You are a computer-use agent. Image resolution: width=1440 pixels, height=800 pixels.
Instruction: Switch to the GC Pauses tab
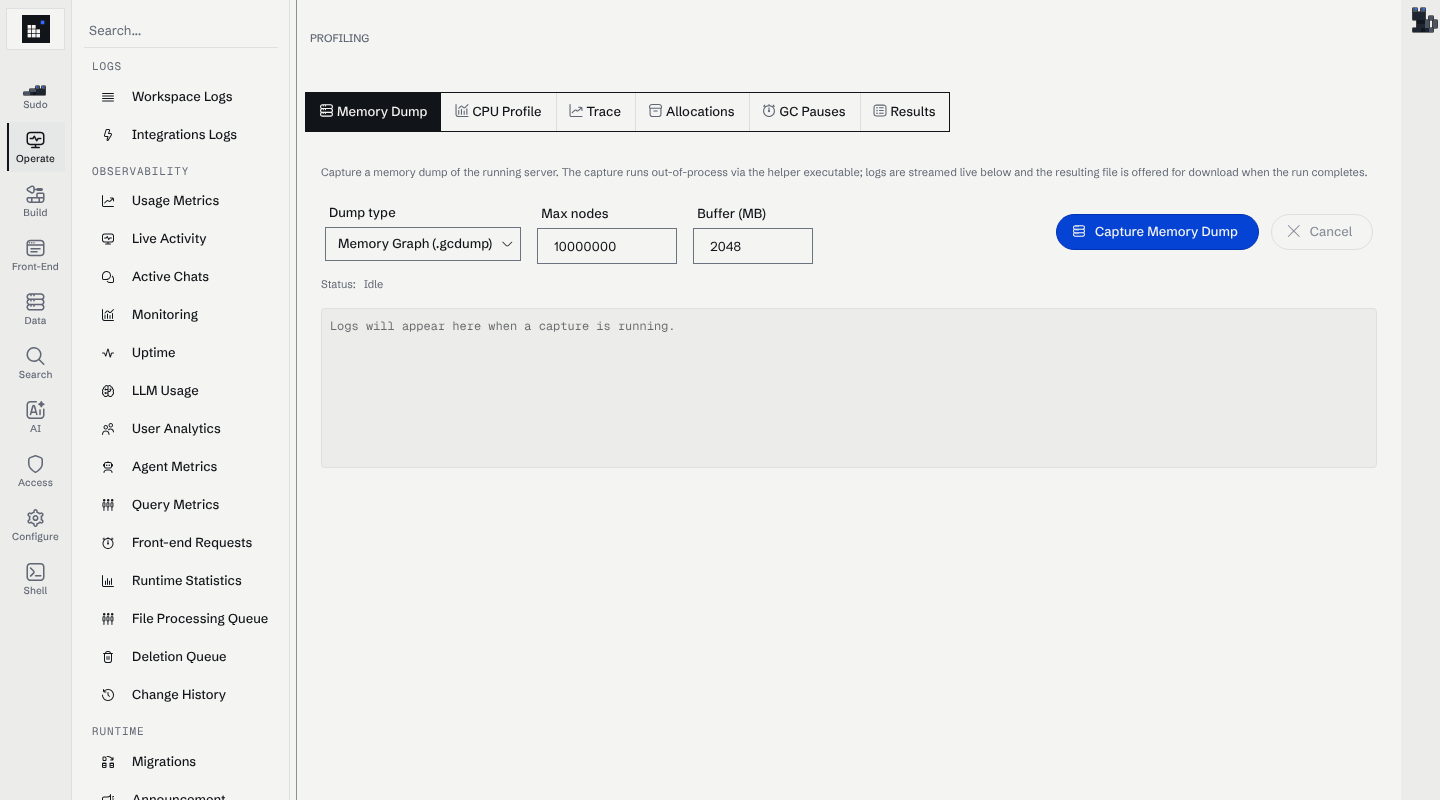tap(804, 112)
